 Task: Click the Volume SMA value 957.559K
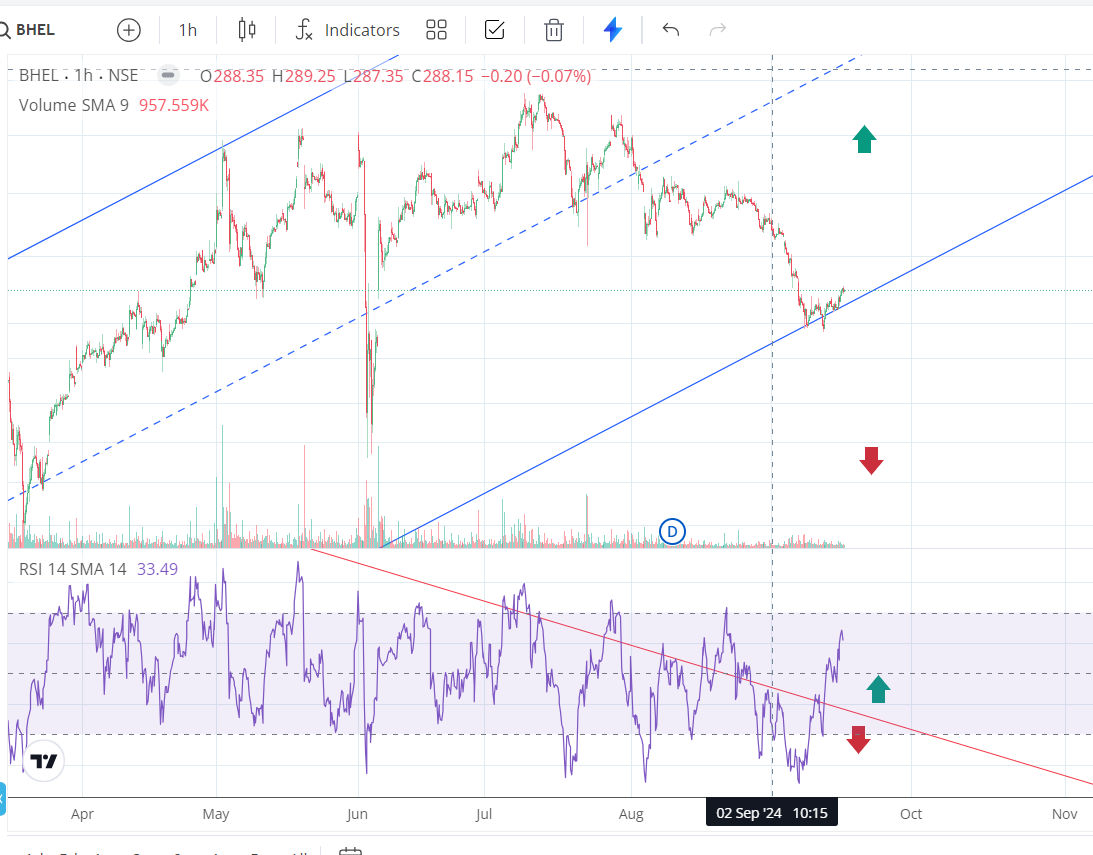[x=174, y=105]
